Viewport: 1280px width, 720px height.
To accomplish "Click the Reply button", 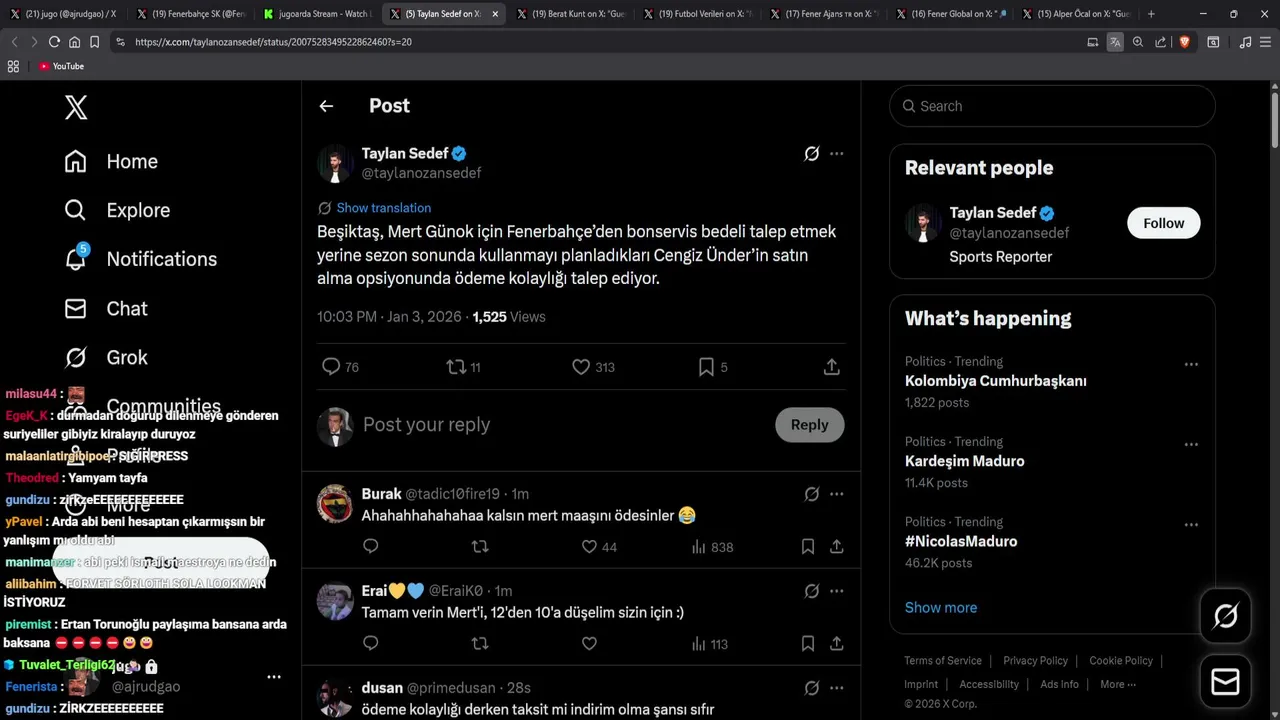I will click(809, 425).
